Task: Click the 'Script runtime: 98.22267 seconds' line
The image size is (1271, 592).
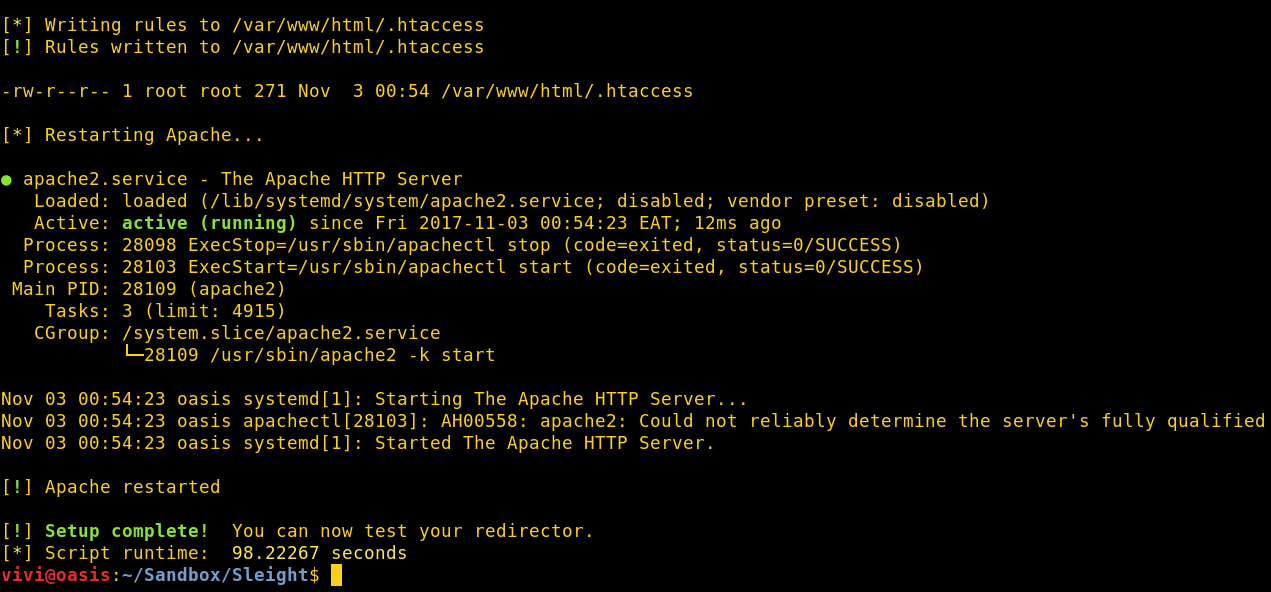Action: tap(204, 553)
